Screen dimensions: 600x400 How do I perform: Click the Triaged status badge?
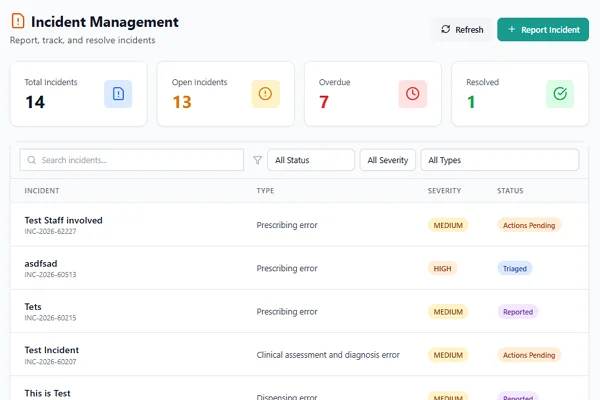(515, 269)
